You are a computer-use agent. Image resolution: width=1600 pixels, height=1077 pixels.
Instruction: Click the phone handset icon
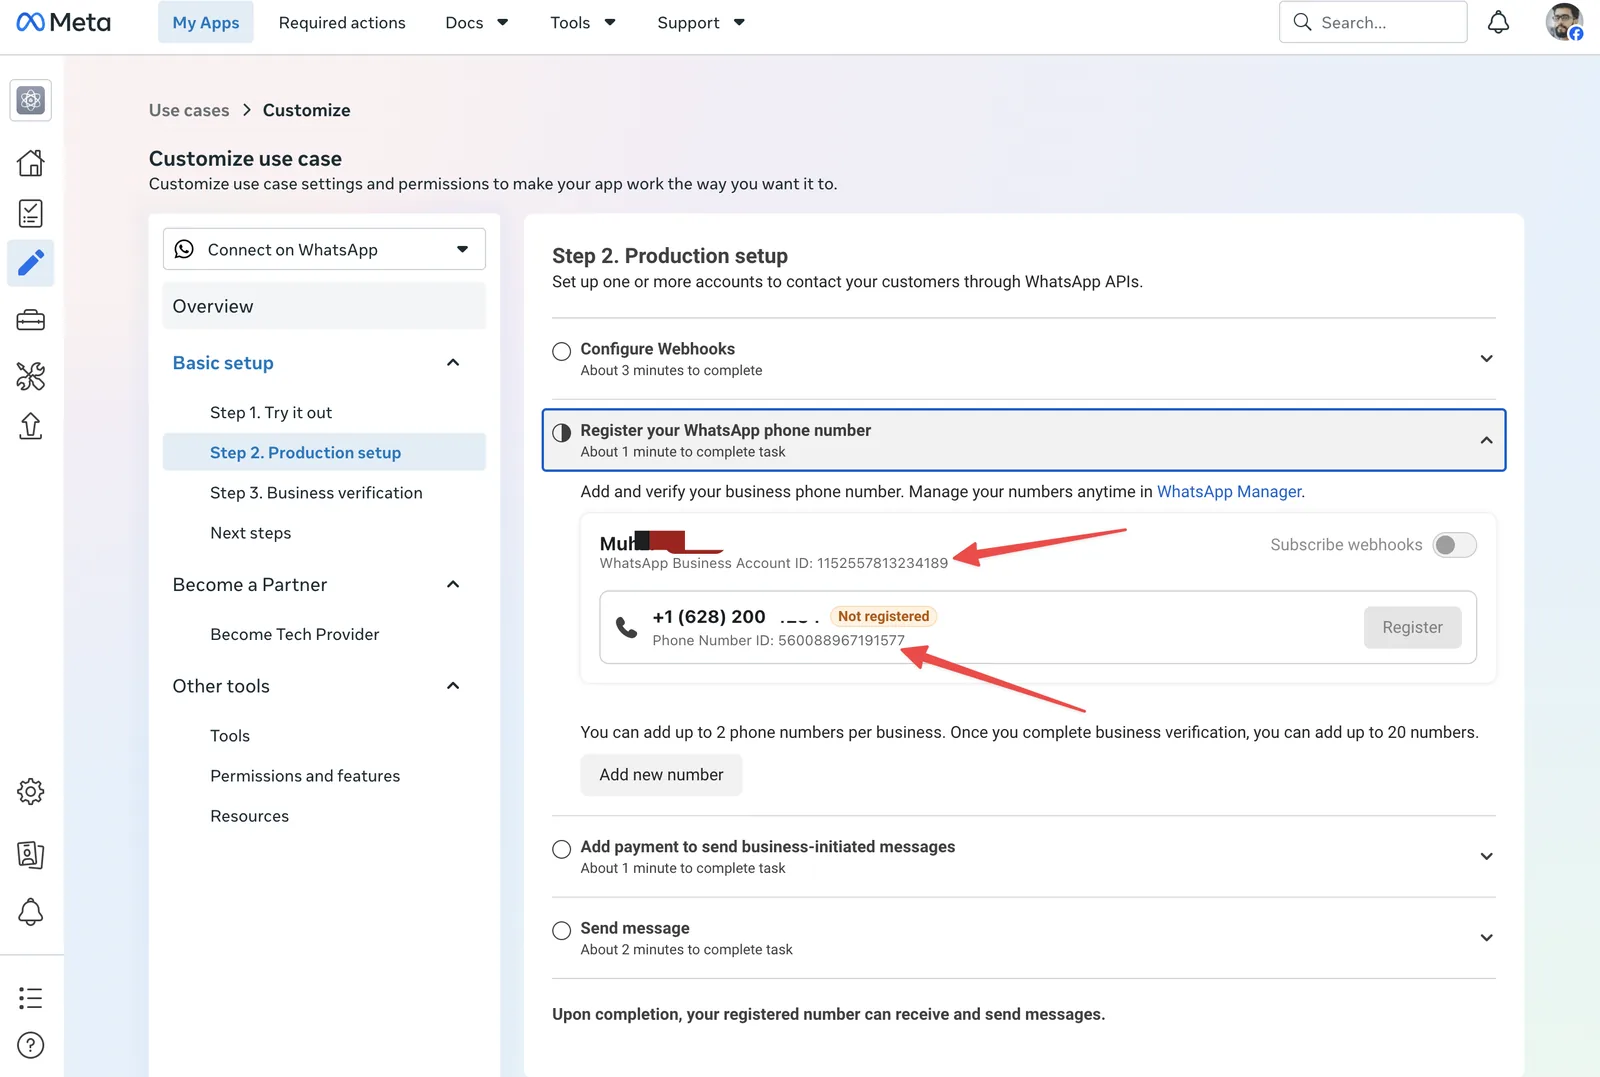click(x=627, y=627)
